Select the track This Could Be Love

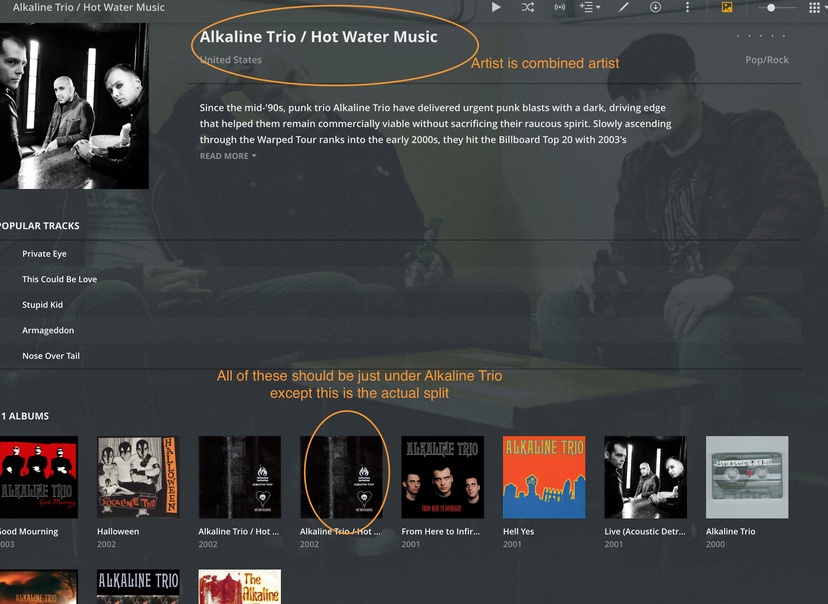[60, 279]
